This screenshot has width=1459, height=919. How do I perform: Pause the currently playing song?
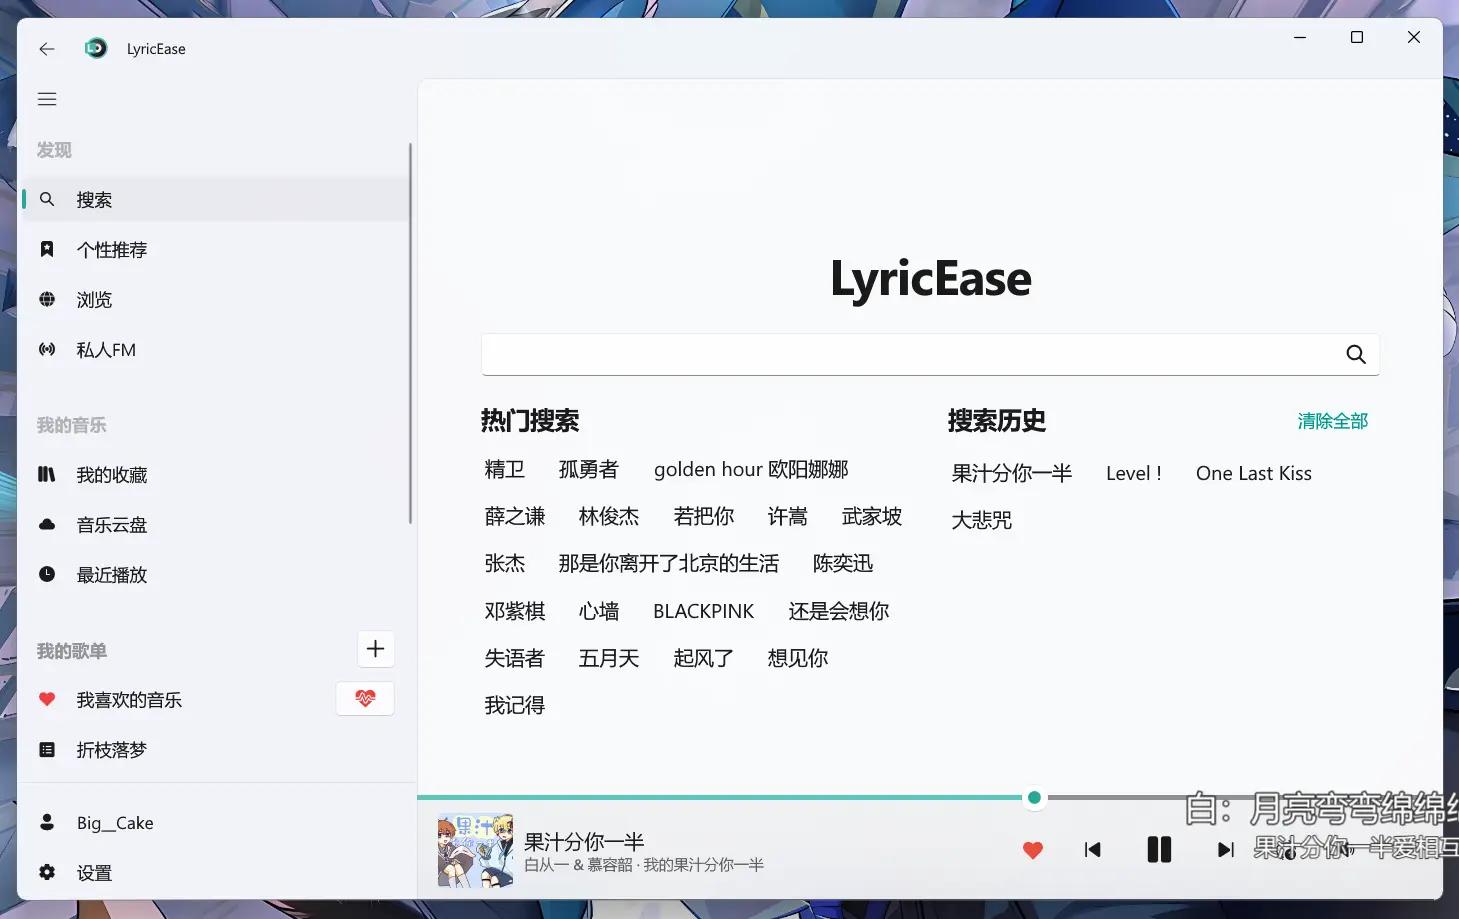pyautogui.click(x=1159, y=850)
